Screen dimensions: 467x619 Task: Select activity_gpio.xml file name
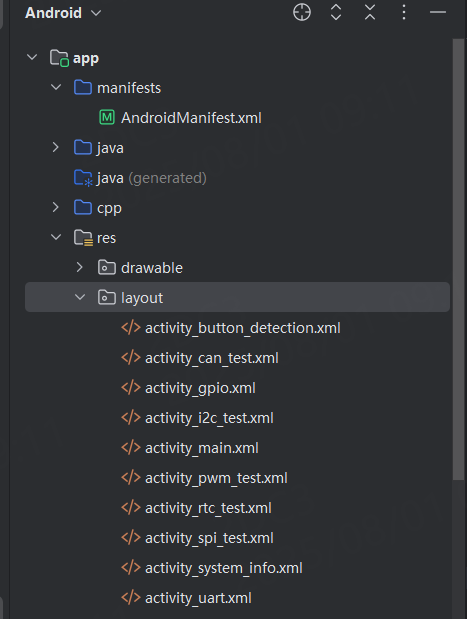pyautogui.click(x=201, y=388)
